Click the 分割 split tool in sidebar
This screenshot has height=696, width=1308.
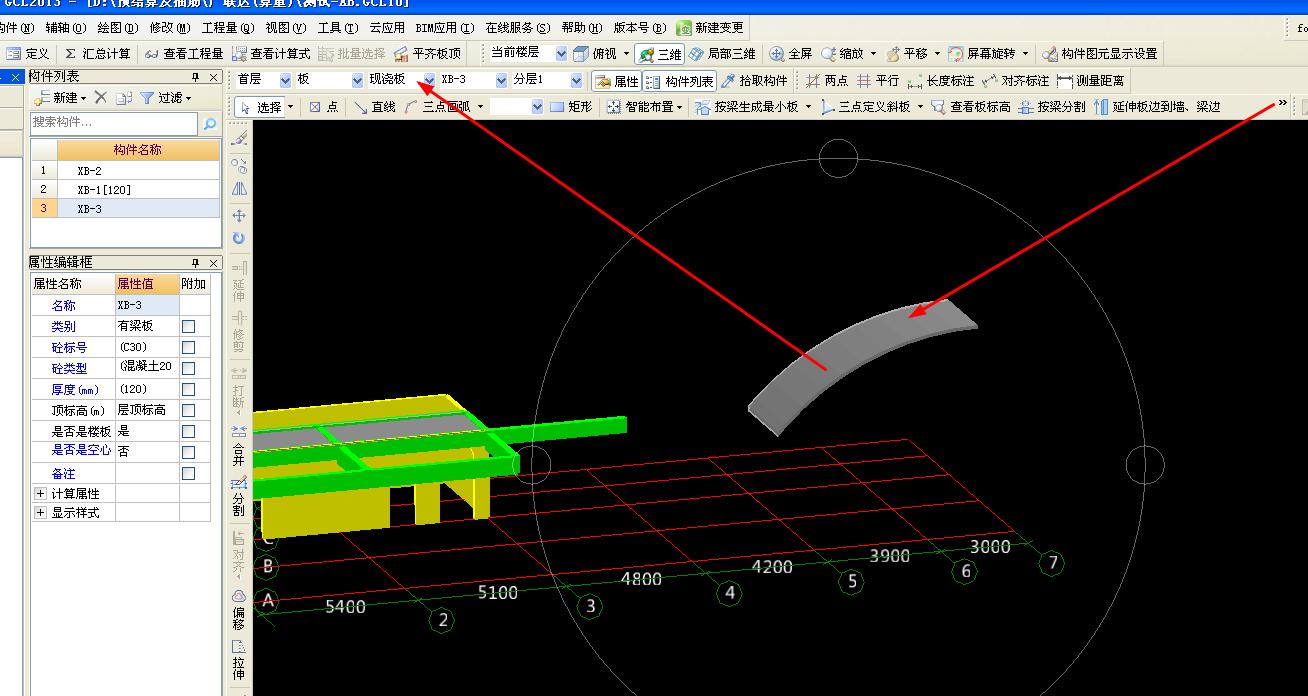239,497
